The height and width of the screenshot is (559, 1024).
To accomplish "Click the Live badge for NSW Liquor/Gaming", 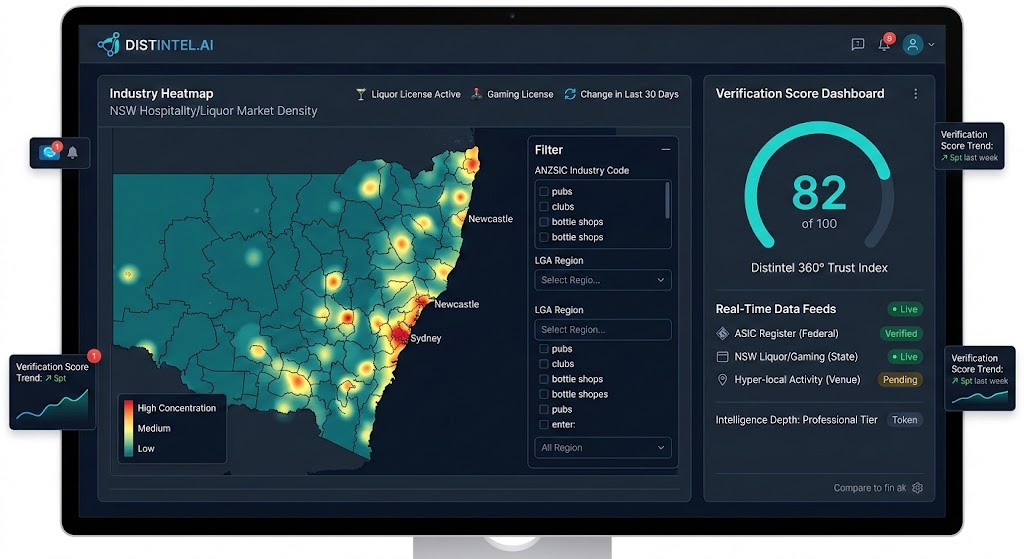I will pos(904,357).
